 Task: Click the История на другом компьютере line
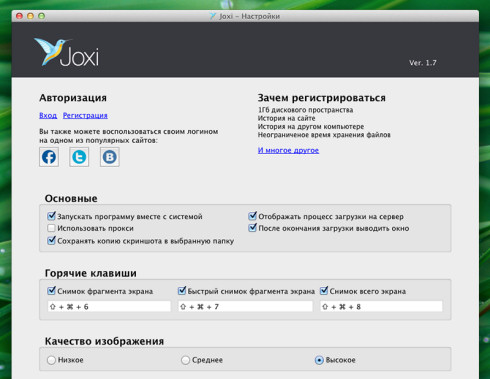click(311, 126)
